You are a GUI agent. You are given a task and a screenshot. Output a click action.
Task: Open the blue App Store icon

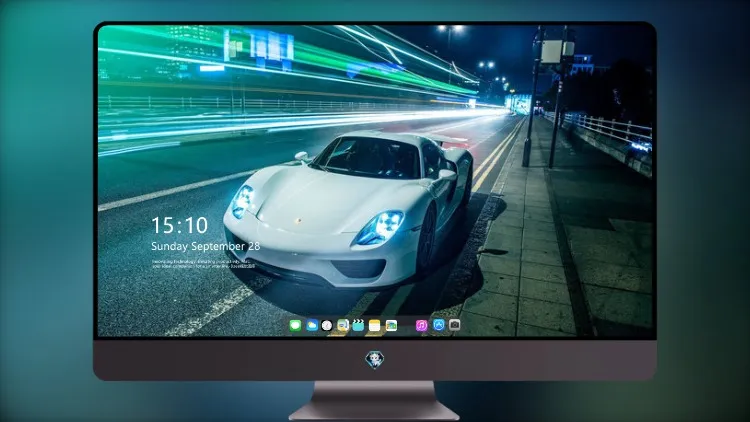point(439,325)
